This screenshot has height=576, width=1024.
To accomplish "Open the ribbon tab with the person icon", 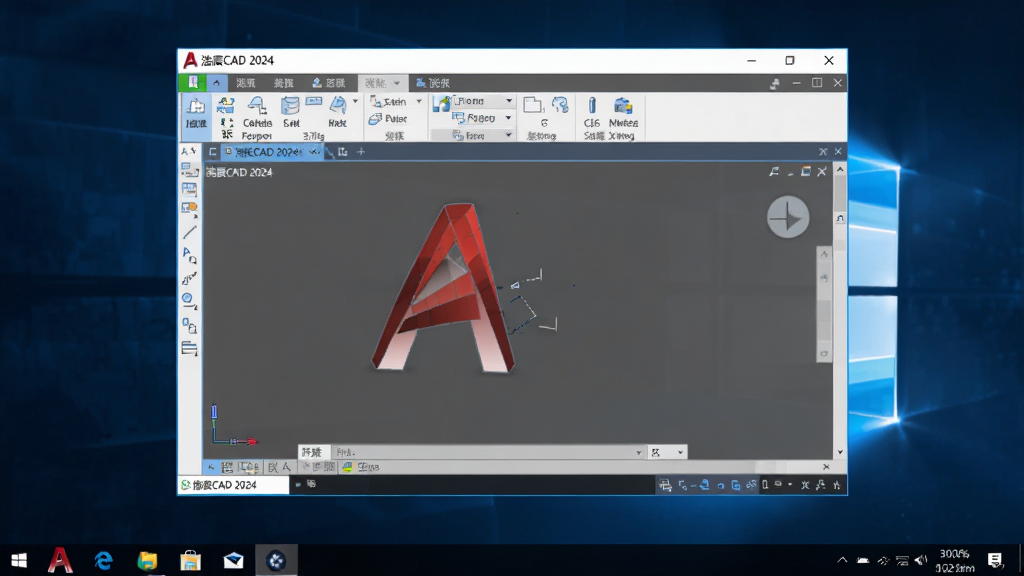I will [328, 83].
